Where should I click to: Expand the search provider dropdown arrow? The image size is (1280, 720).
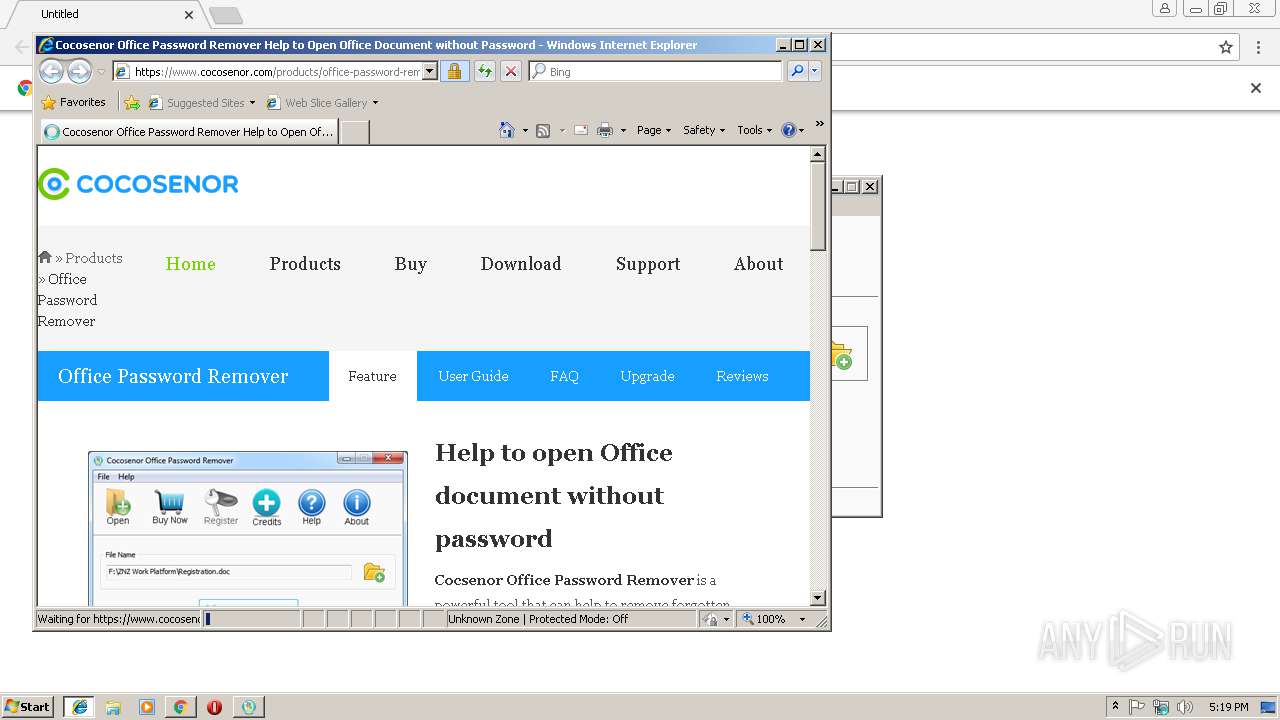tap(815, 71)
